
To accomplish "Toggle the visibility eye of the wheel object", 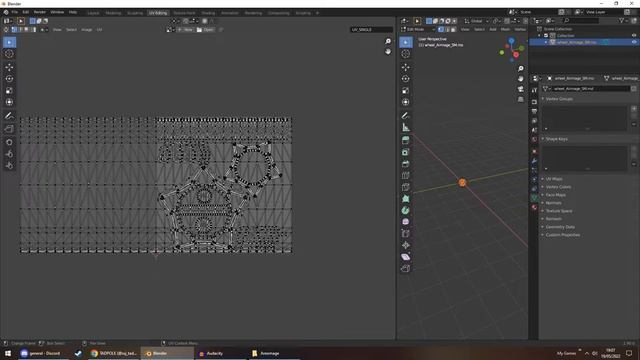I will 634,42.
